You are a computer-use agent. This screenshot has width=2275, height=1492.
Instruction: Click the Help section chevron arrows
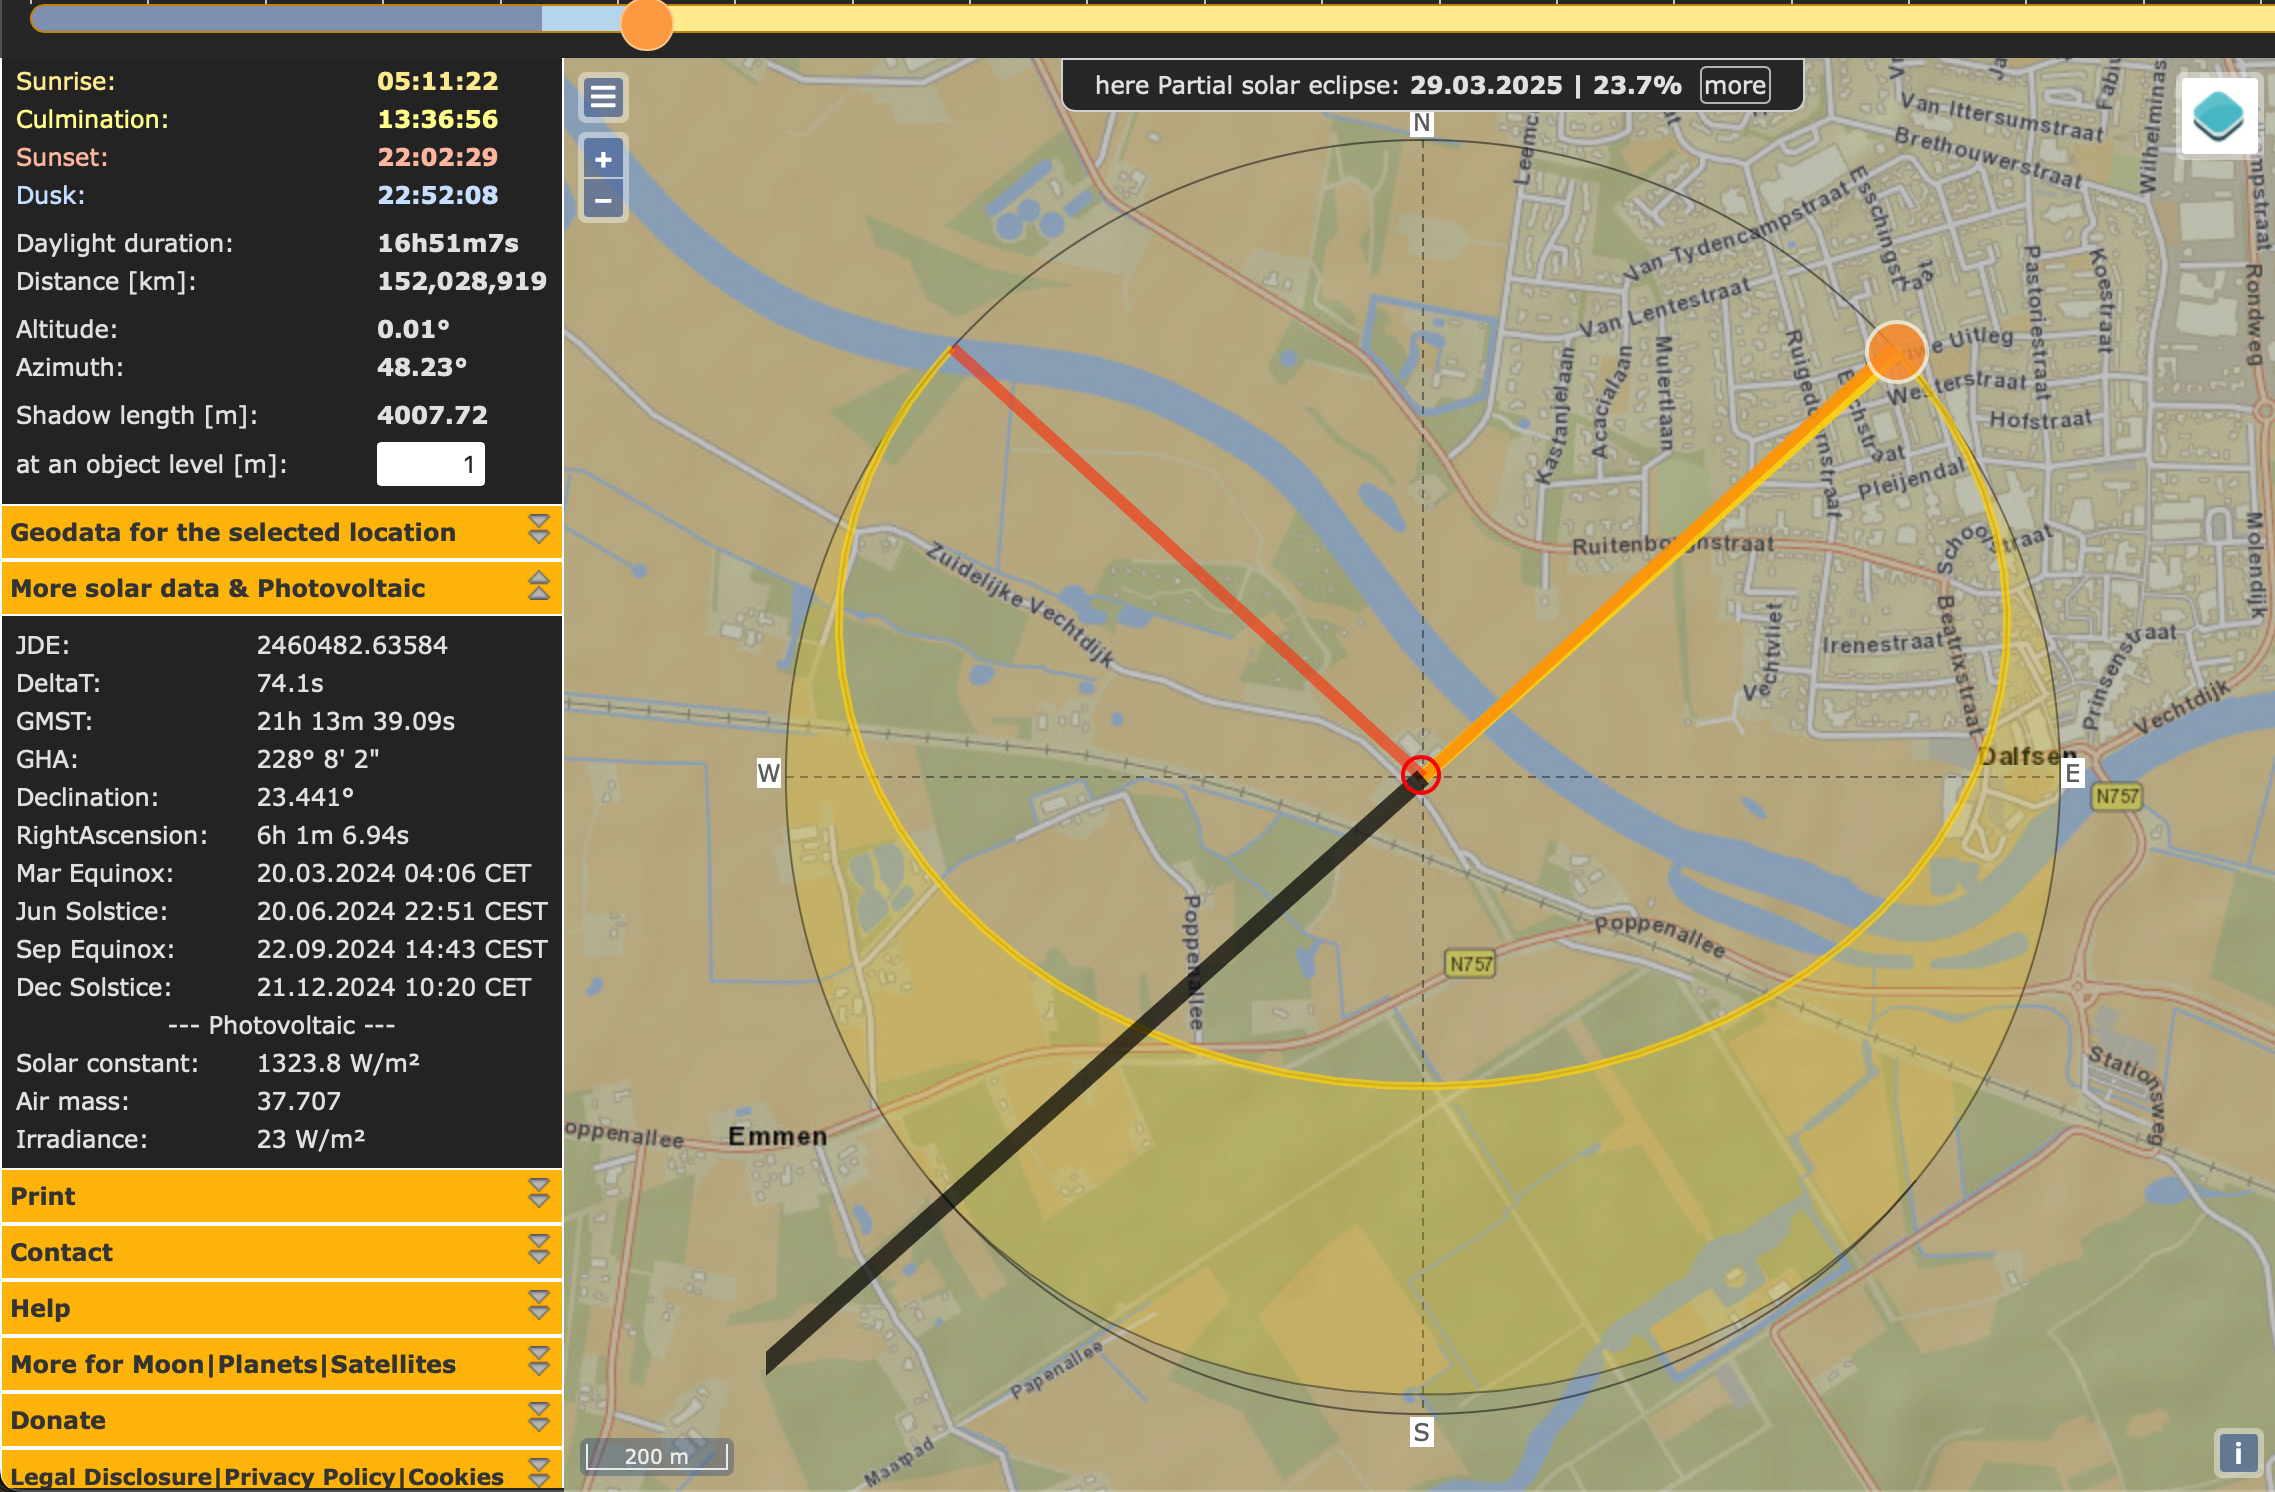[539, 1305]
